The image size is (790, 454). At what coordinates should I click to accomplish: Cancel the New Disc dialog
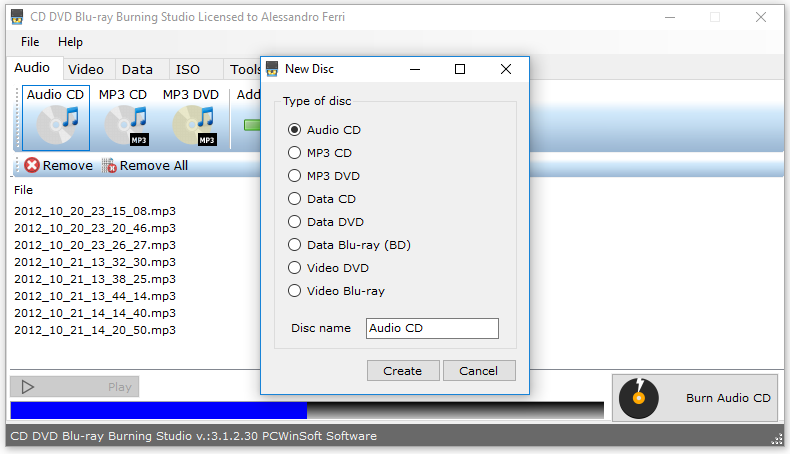coord(478,371)
